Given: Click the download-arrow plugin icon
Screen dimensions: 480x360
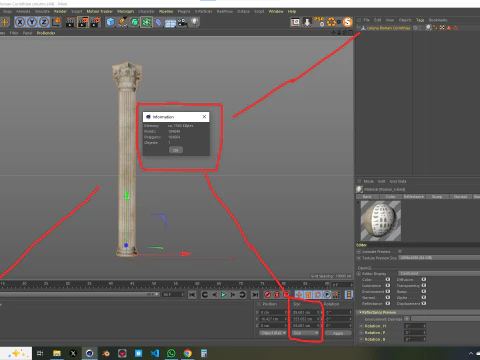Looking at the screenshot, I should click(x=307, y=22).
